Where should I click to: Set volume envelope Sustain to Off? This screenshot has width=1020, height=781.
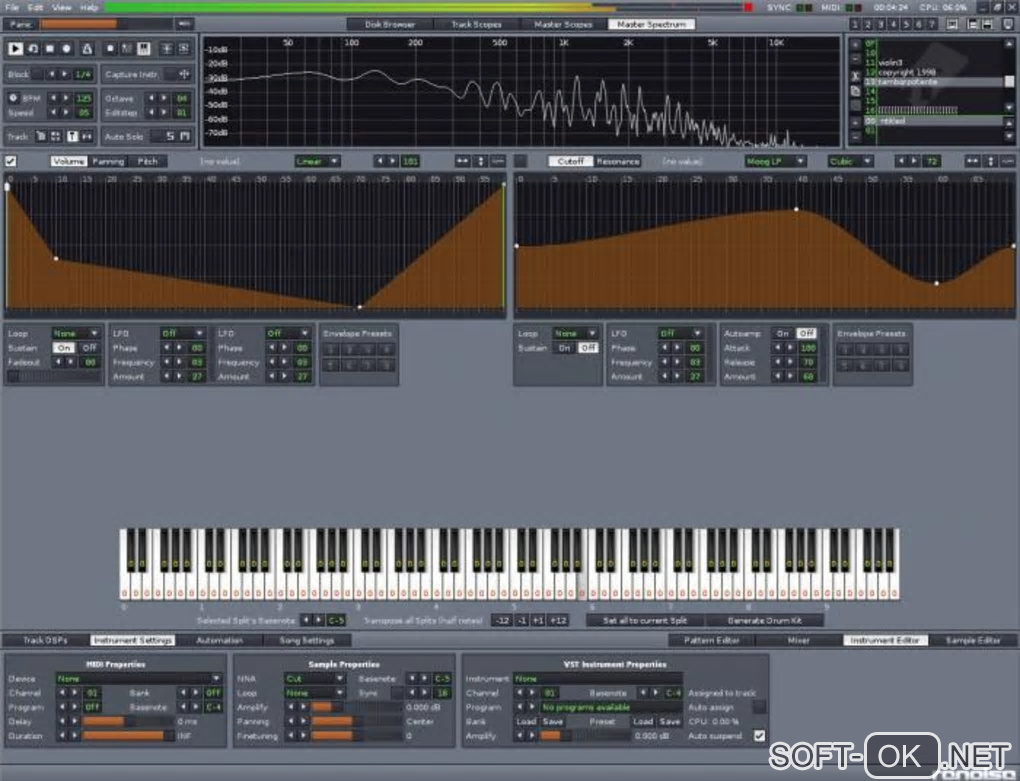[88, 348]
